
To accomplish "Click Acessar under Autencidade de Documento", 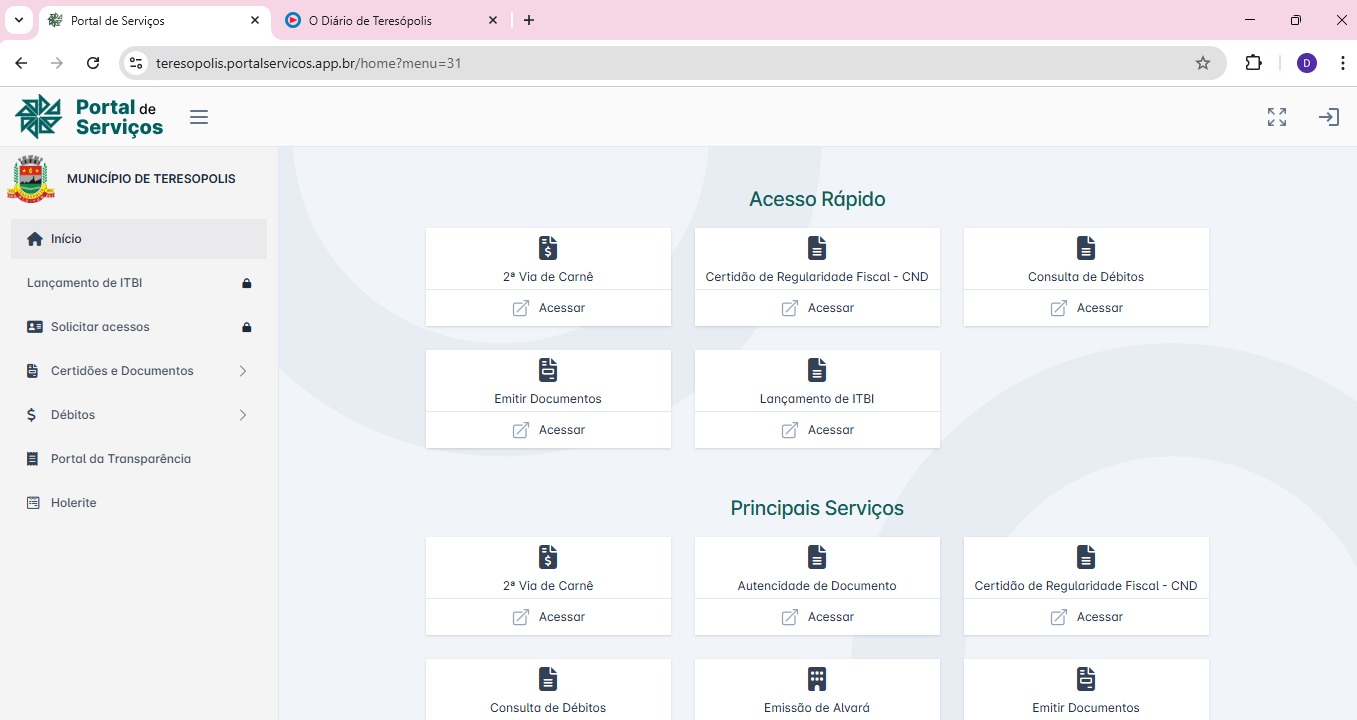I will 817,617.
